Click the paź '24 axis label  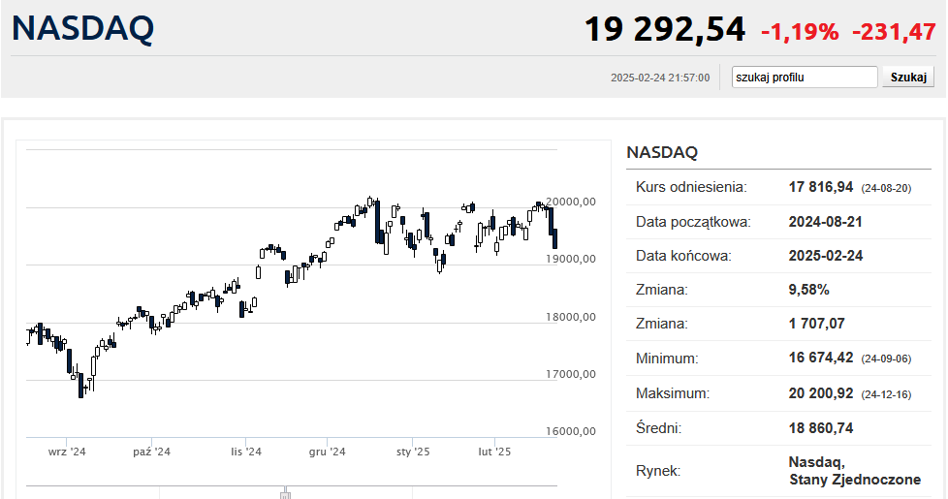(151, 452)
